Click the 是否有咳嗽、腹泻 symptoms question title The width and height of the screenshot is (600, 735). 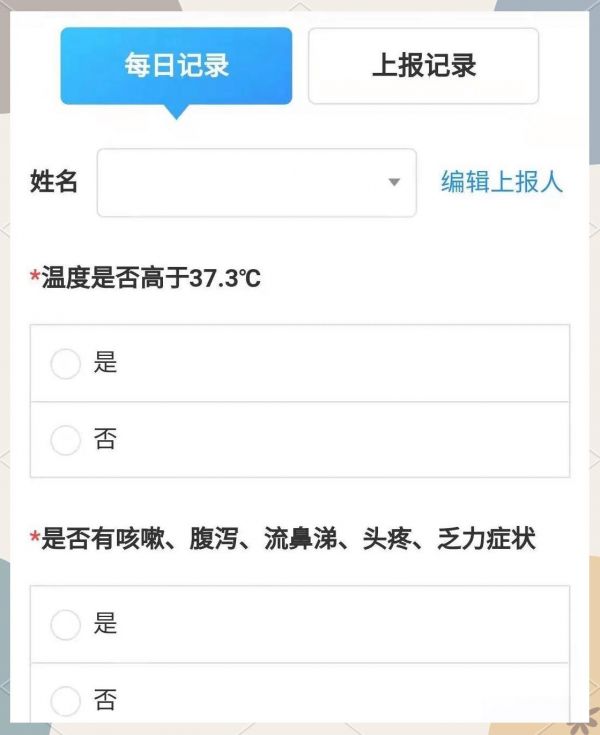[288, 538]
